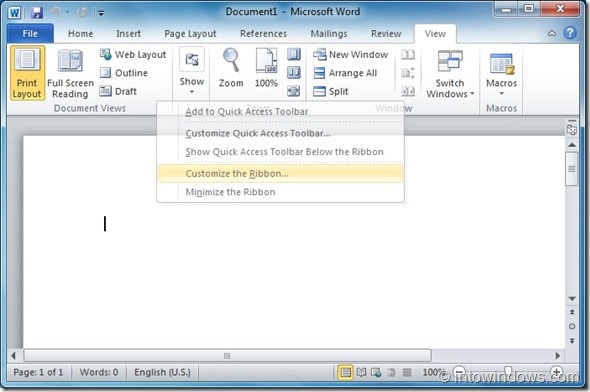Viewport: 590px width, 392px height.
Task: Open Switch Windows dropdown
Action: (450, 74)
